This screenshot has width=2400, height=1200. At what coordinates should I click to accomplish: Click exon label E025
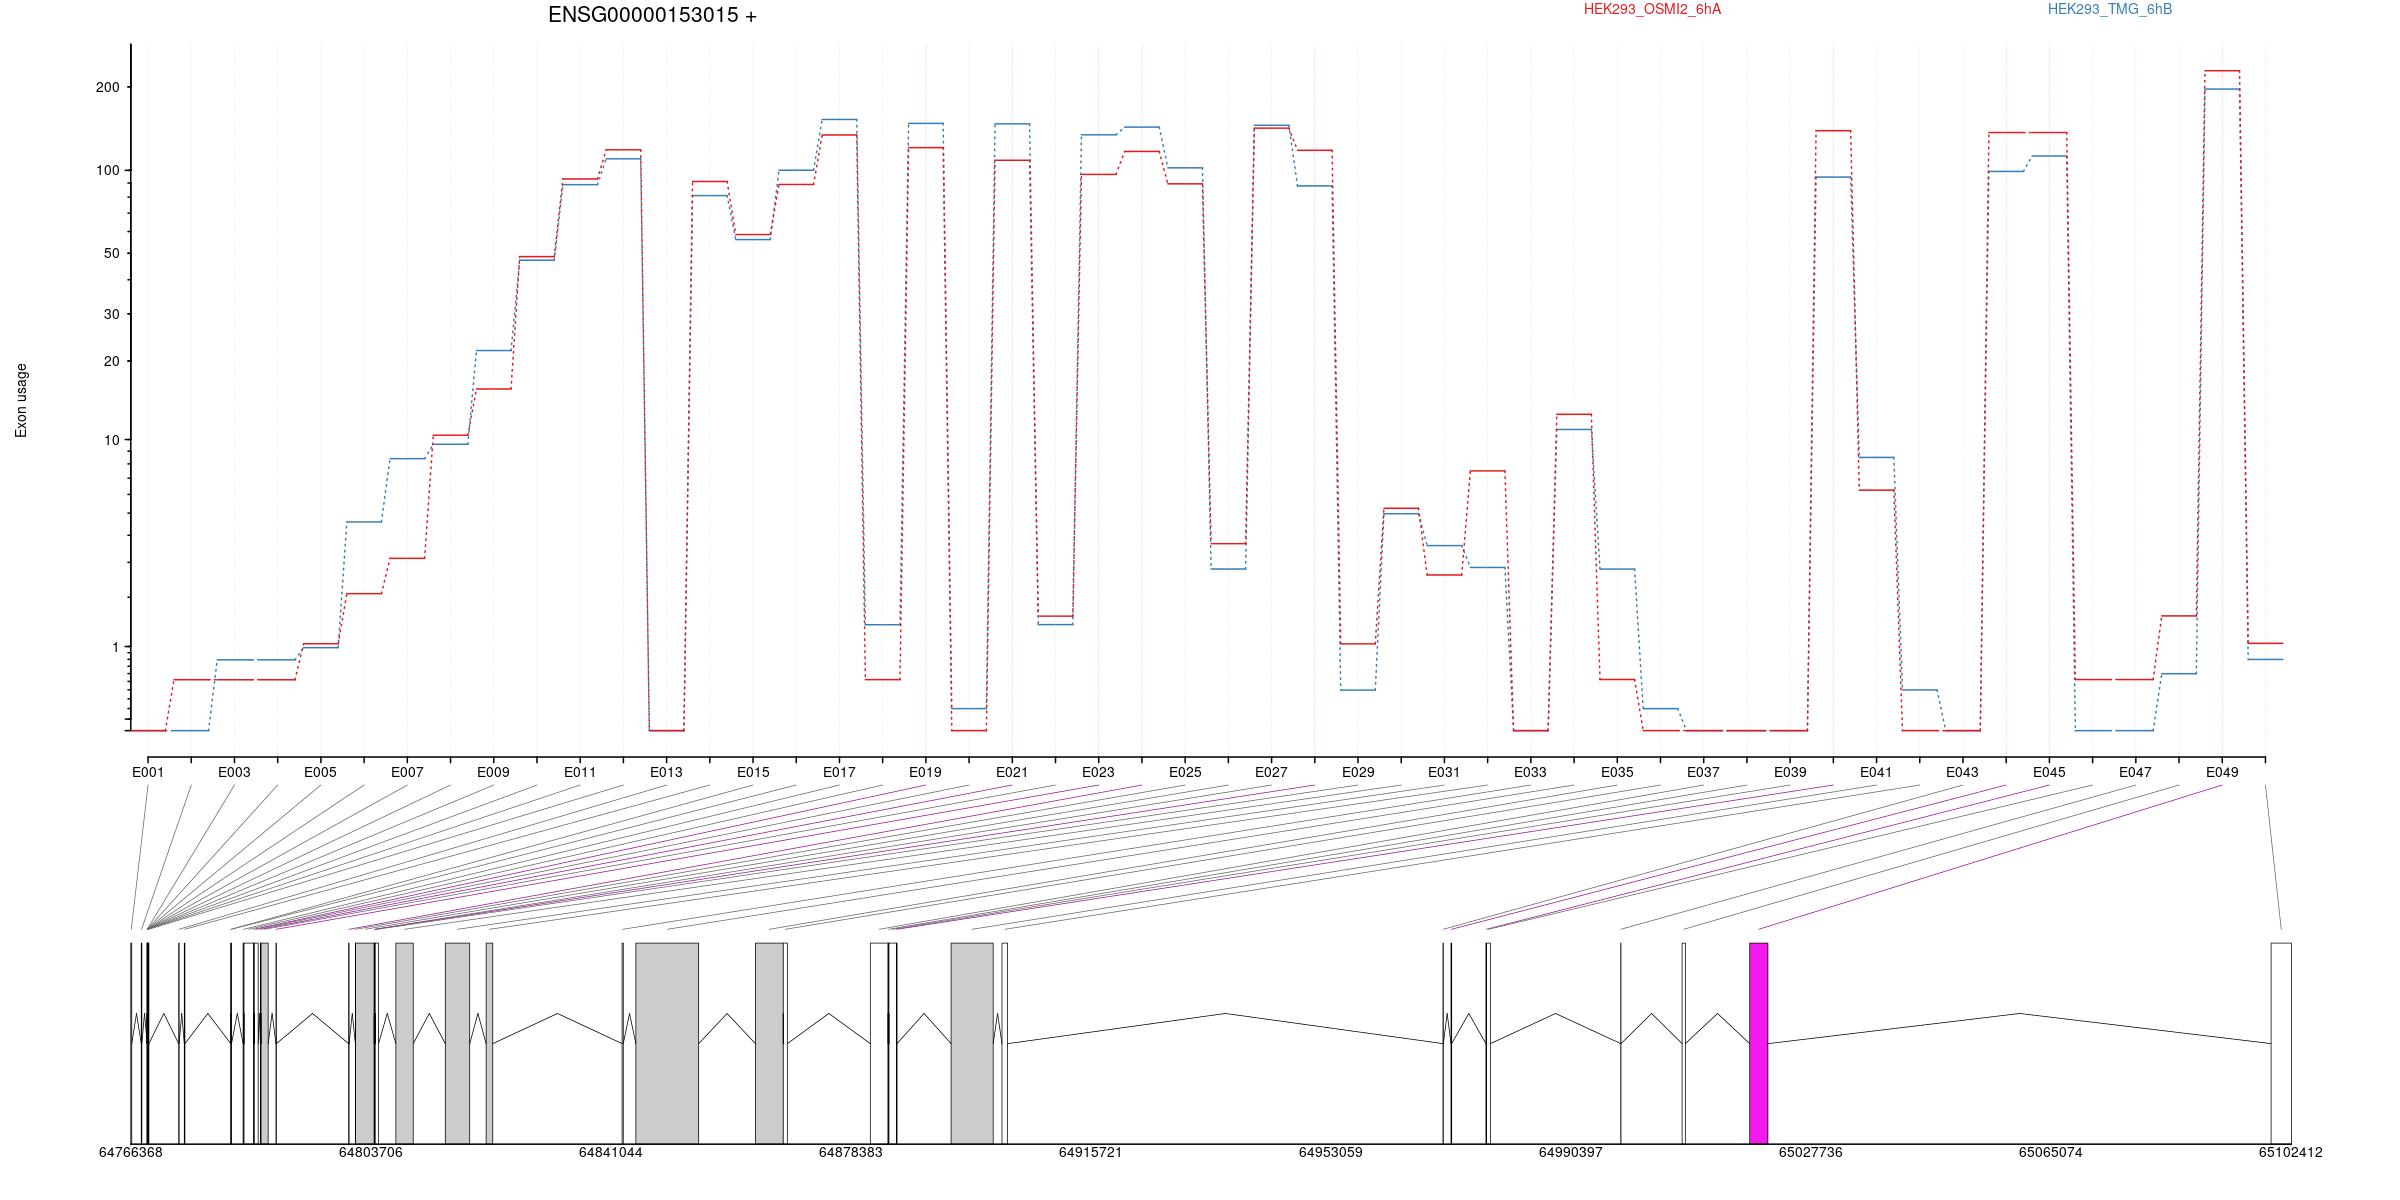click(1185, 772)
